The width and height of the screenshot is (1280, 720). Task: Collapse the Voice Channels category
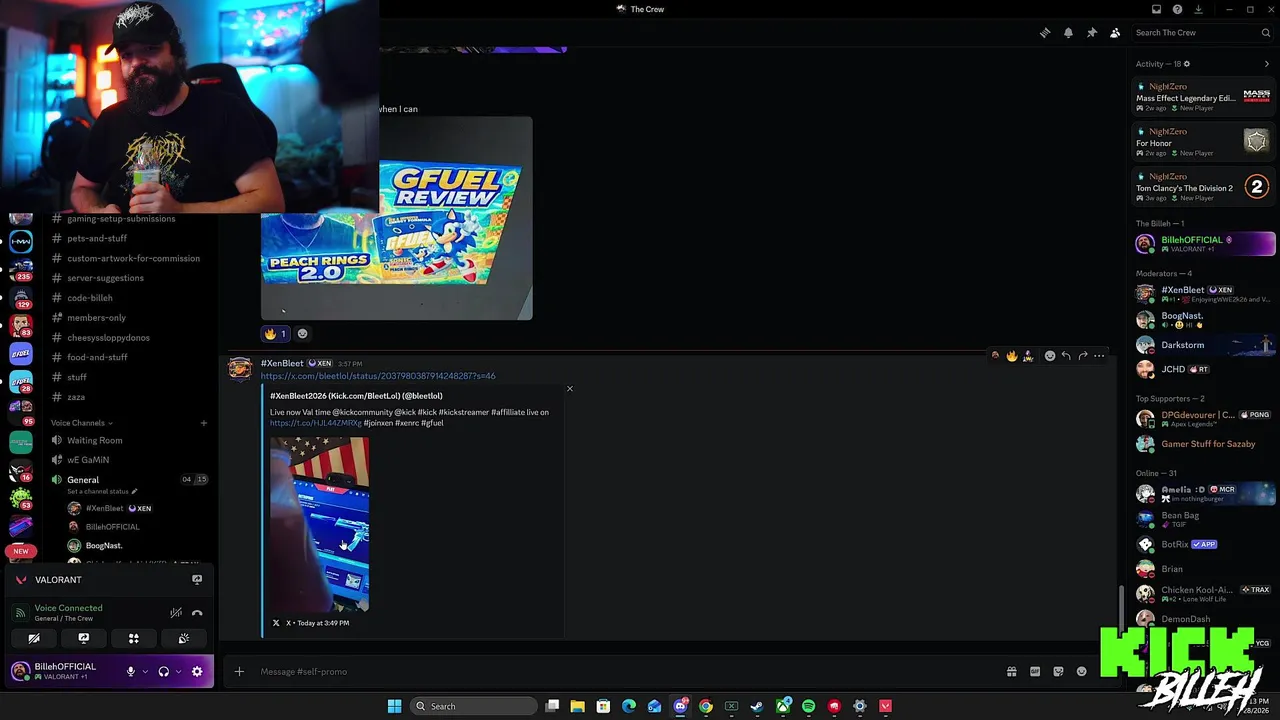[81, 423]
